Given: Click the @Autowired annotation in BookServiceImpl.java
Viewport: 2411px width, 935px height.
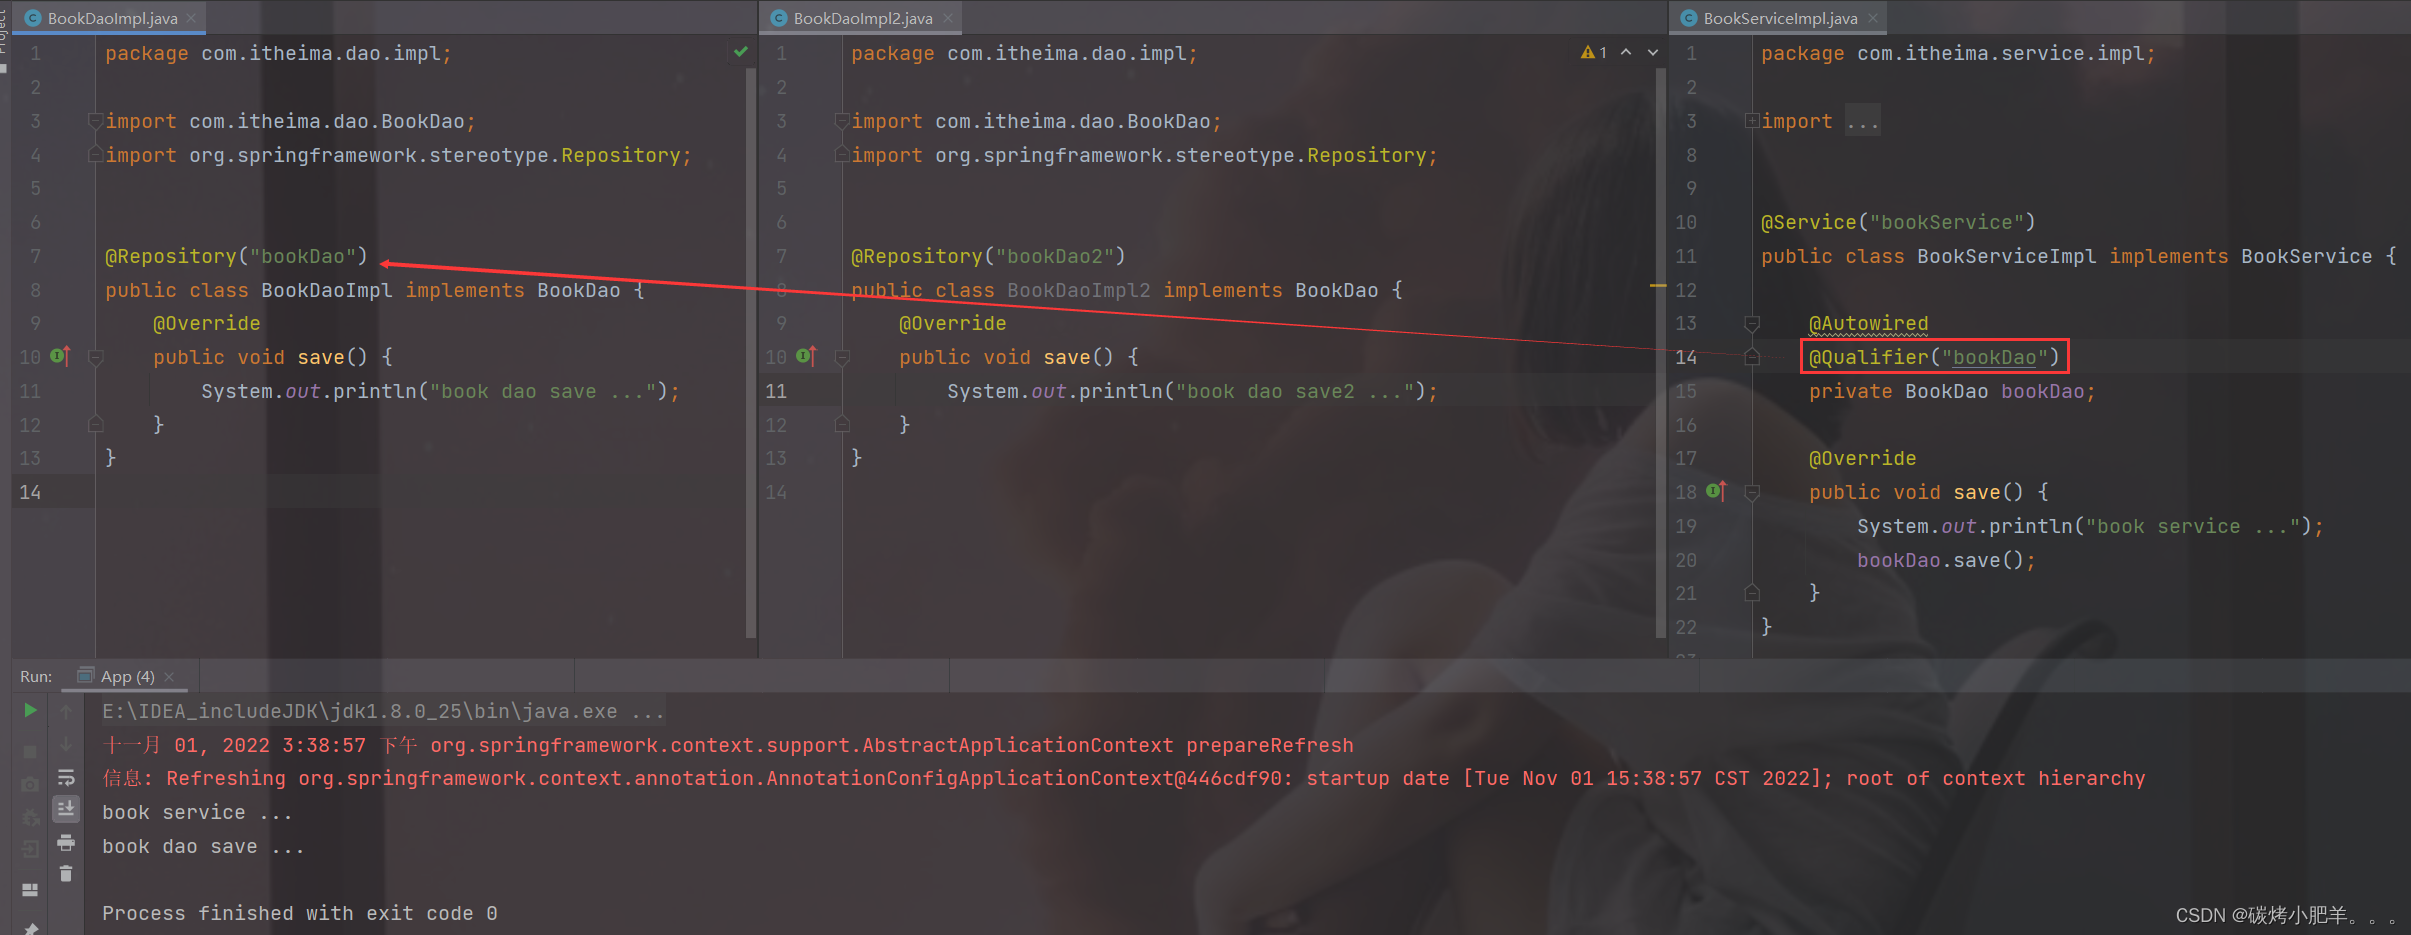Looking at the screenshot, I should [1868, 323].
